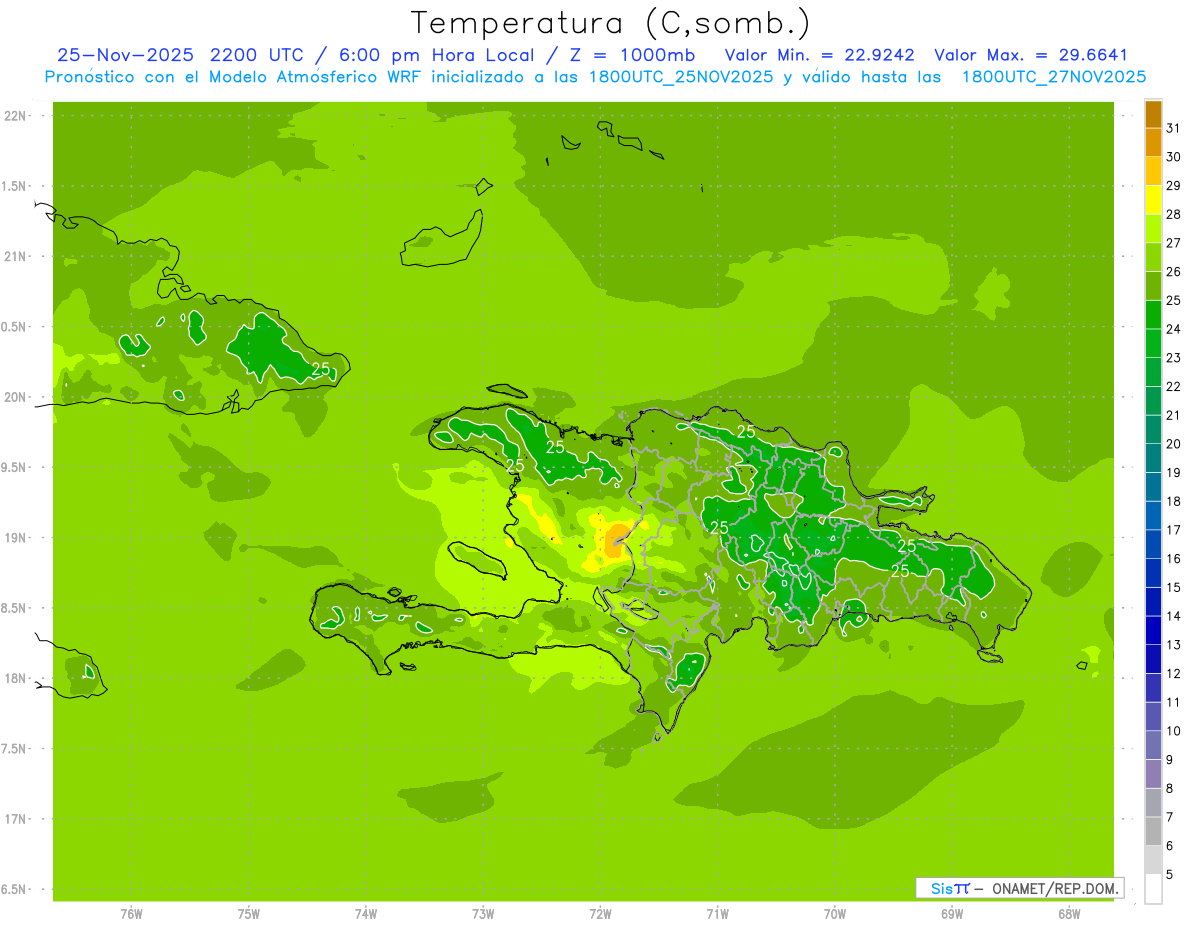Image resolution: width=1200 pixels, height=927 pixels.
Task: Click the '74W' longitude label
Action: 366,914
